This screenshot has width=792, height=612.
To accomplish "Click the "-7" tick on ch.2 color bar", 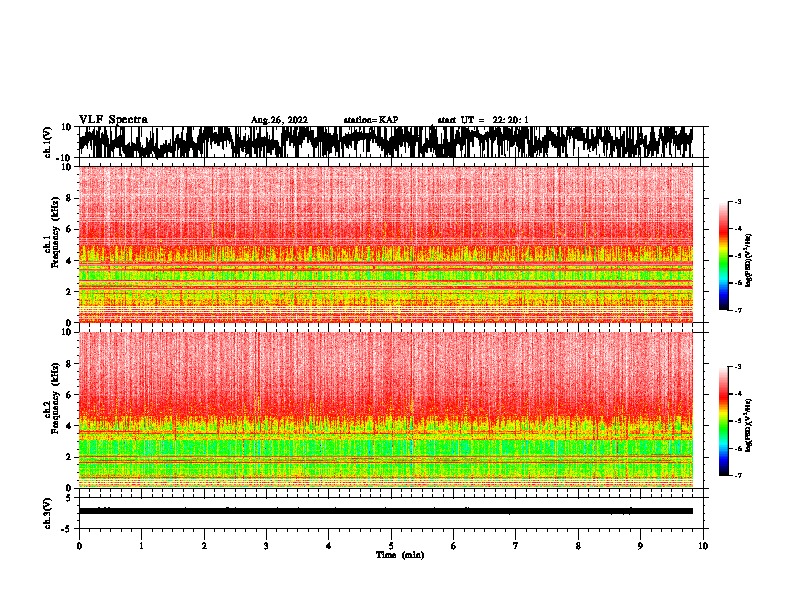I will coord(738,476).
